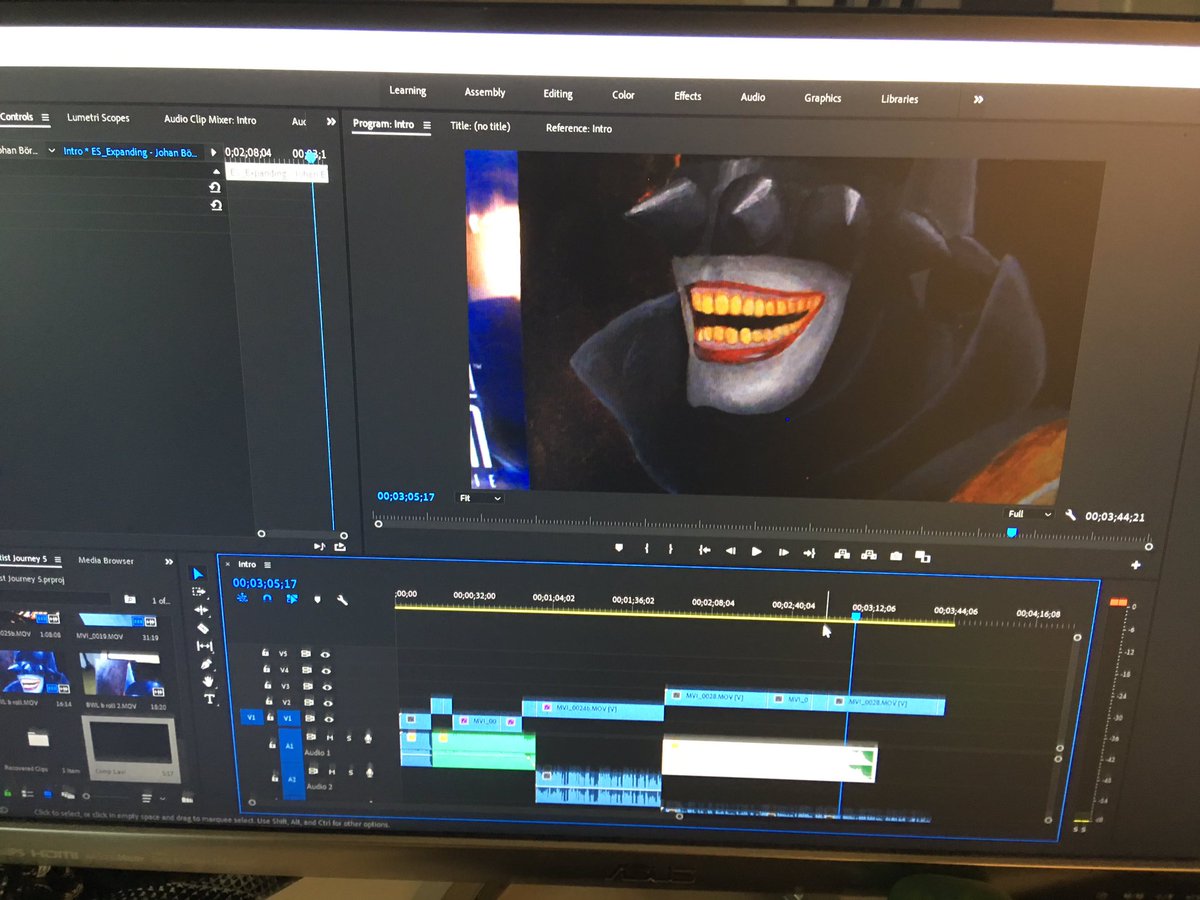Expand overflow panels next to Audio Clip Mixer
Screen dimensions: 1200x900
click(331, 121)
